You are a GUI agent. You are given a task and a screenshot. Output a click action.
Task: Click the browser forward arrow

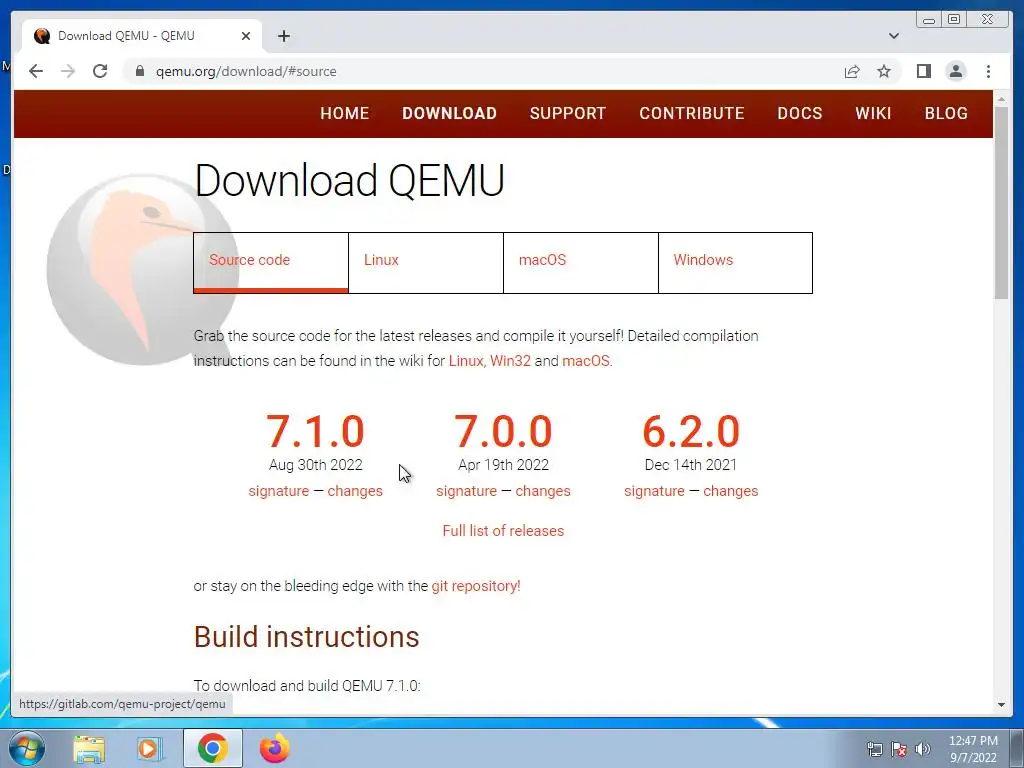(x=68, y=71)
